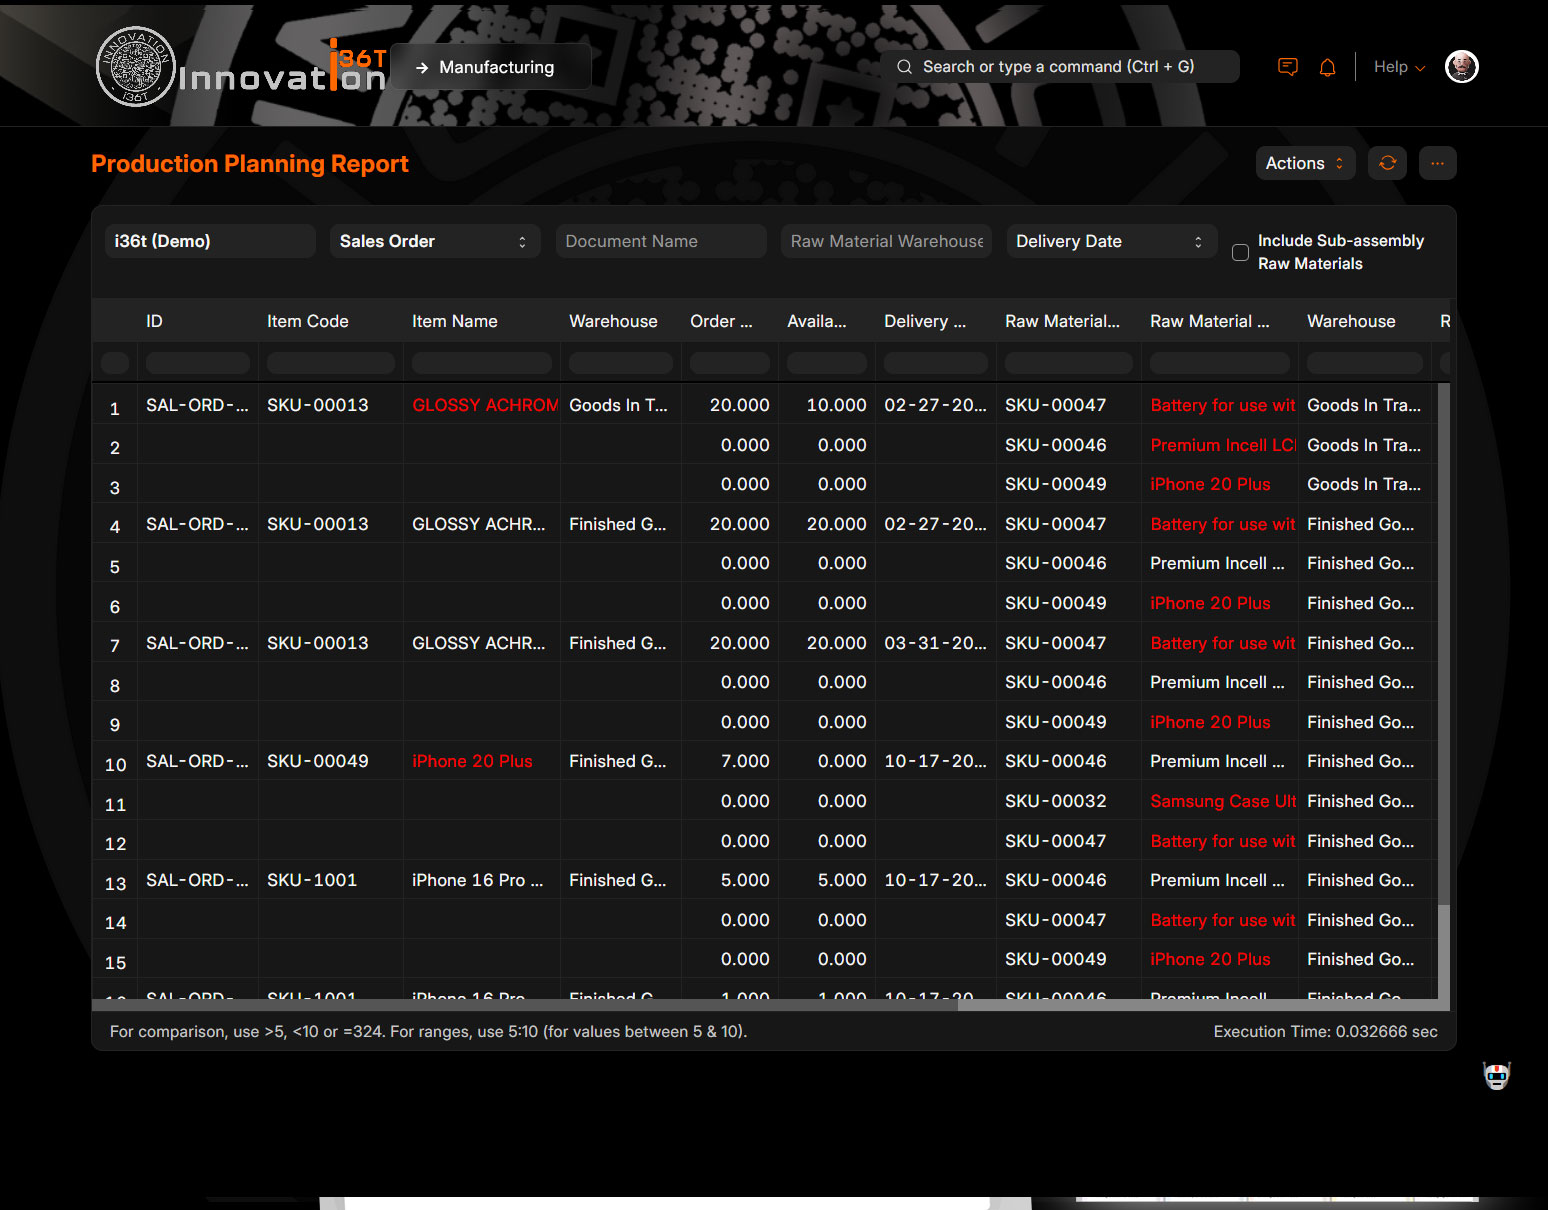Open the user profile avatar
The height and width of the screenshot is (1210, 1548).
tap(1461, 67)
